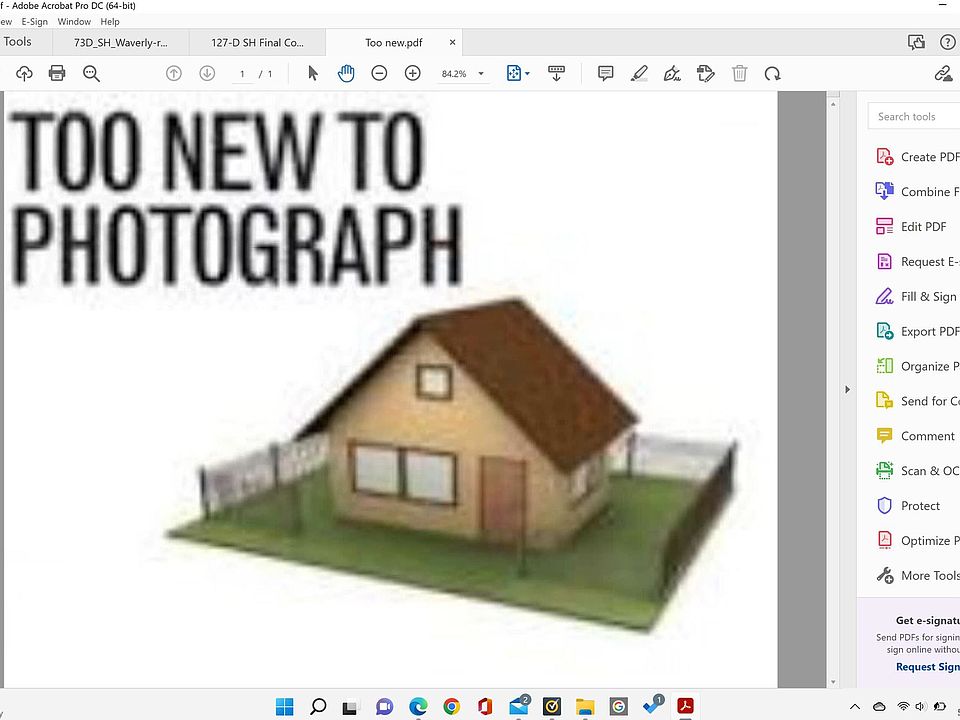Open the zoom percentage dropdown arrow

coord(481,73)
